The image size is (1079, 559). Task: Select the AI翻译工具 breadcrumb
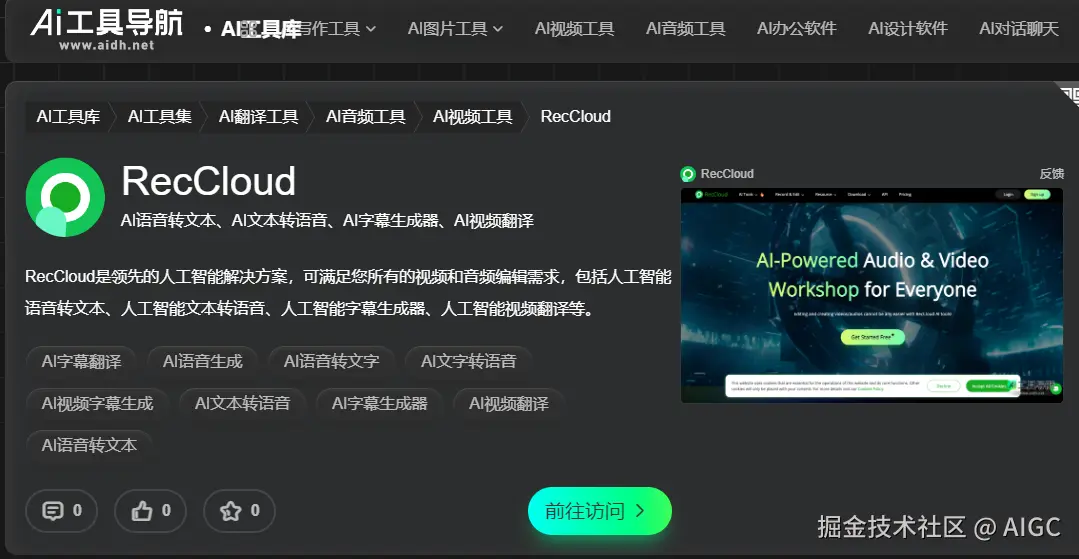click(258, 116)
